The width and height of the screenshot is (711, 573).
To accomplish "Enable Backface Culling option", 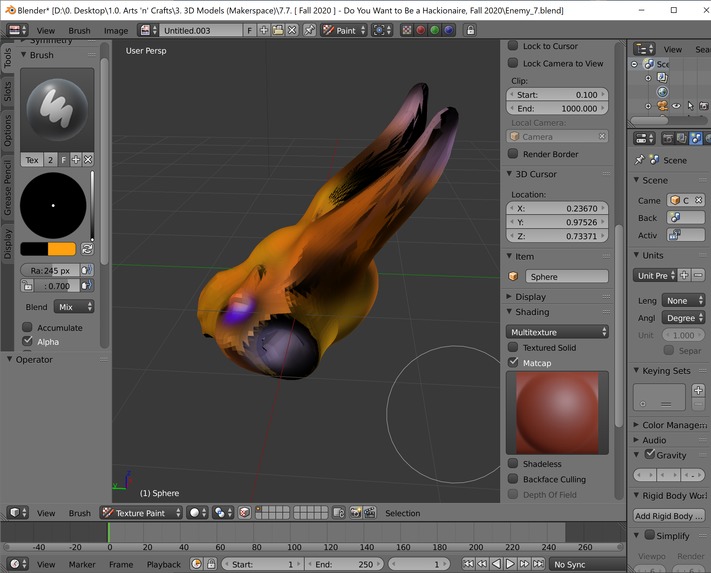I will [513, 479].
